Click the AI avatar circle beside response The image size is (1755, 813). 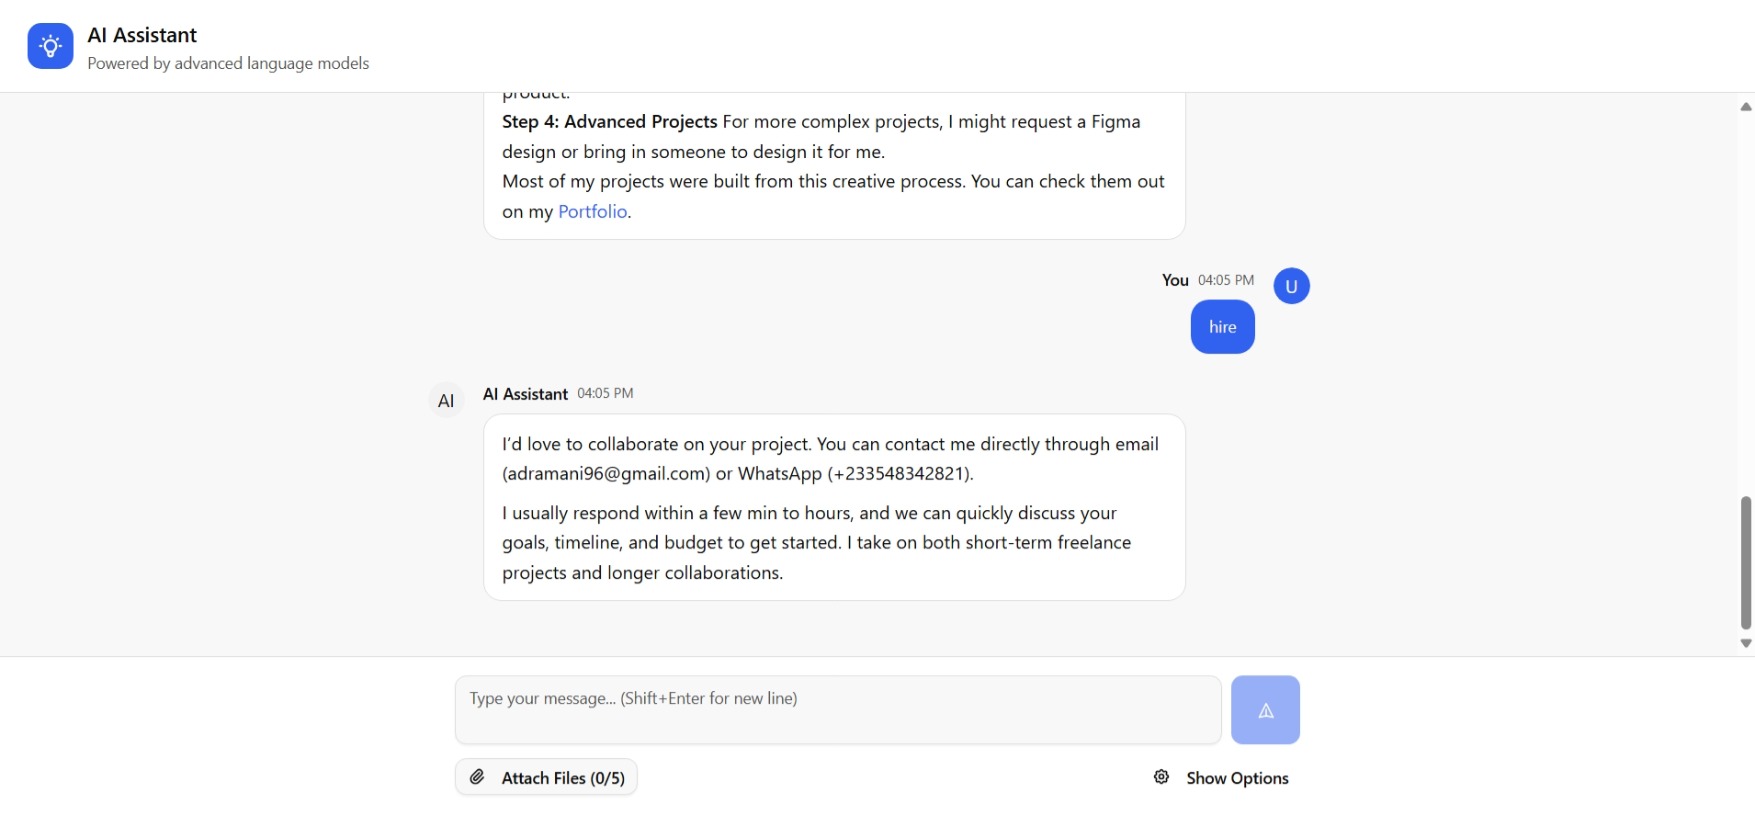click(x=446, y=400)
